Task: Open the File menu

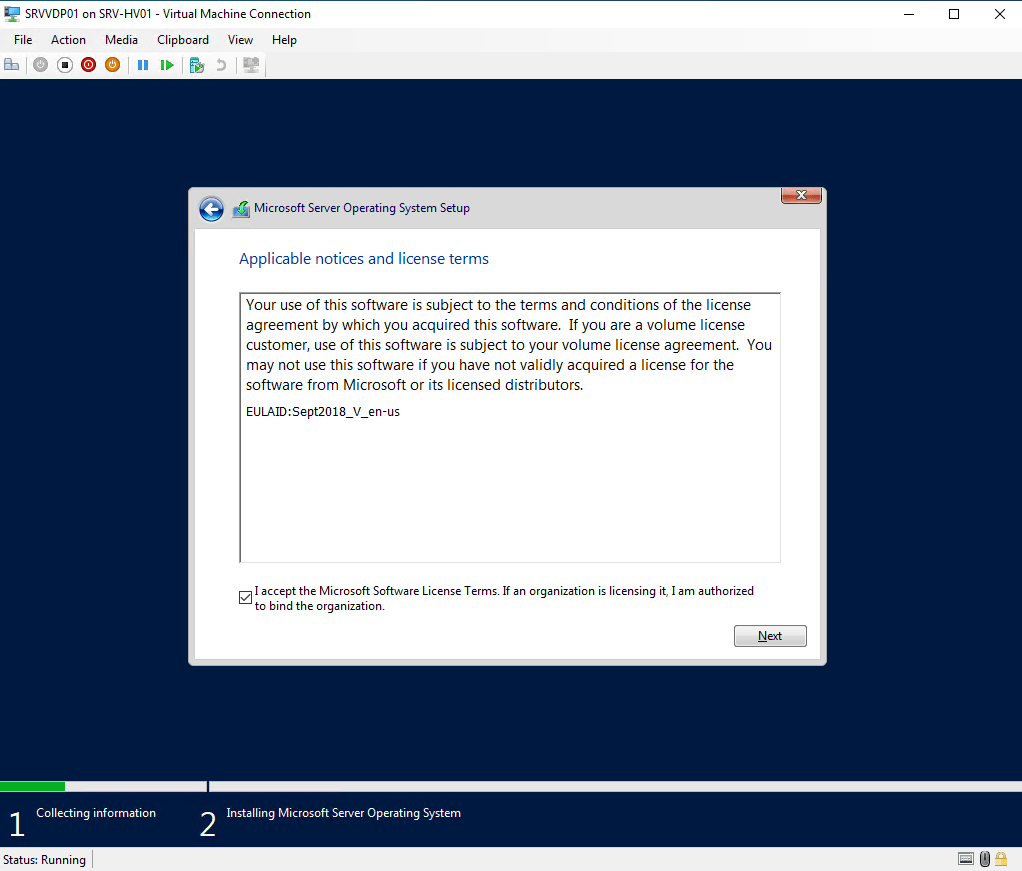Action: pyautogui.click(x=23, y=40)
